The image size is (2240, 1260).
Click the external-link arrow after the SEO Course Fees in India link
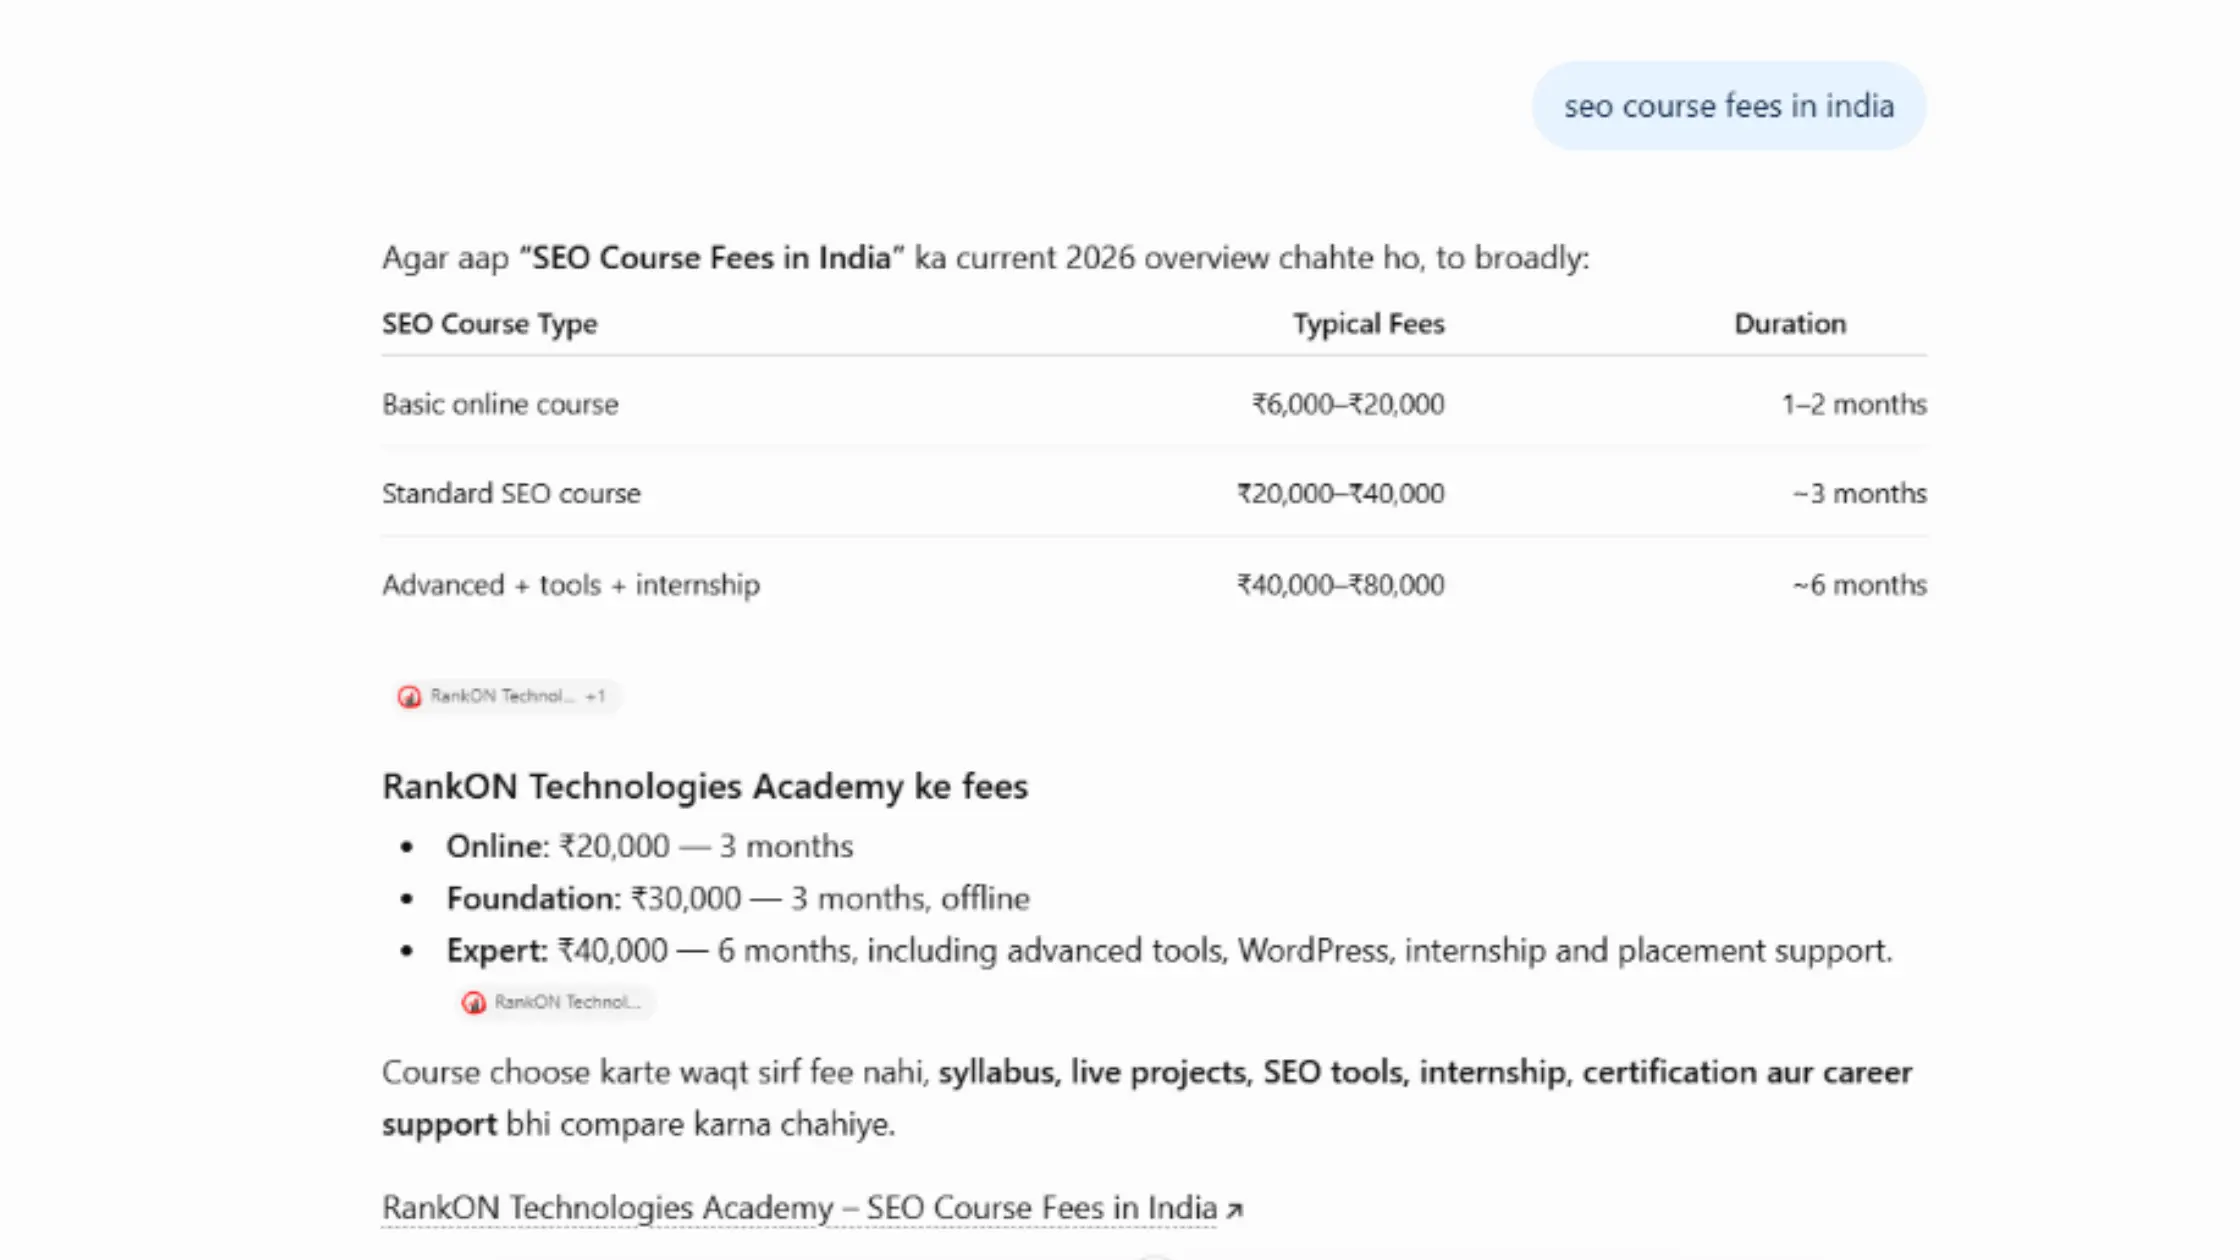pyautogui.click(x=1235, y=1210)
